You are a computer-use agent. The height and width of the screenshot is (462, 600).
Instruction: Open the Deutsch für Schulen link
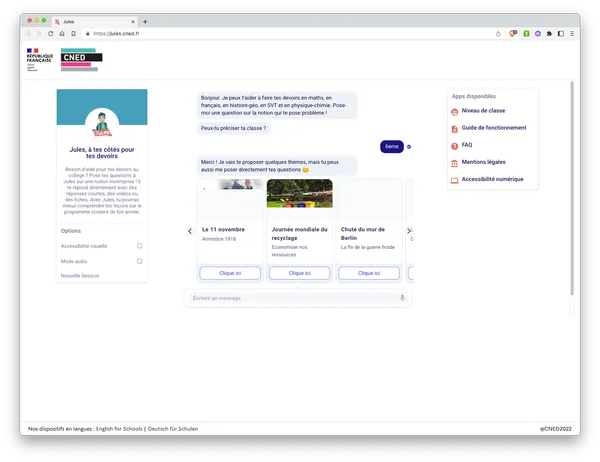pyautogui.click(x=173, y=429)
